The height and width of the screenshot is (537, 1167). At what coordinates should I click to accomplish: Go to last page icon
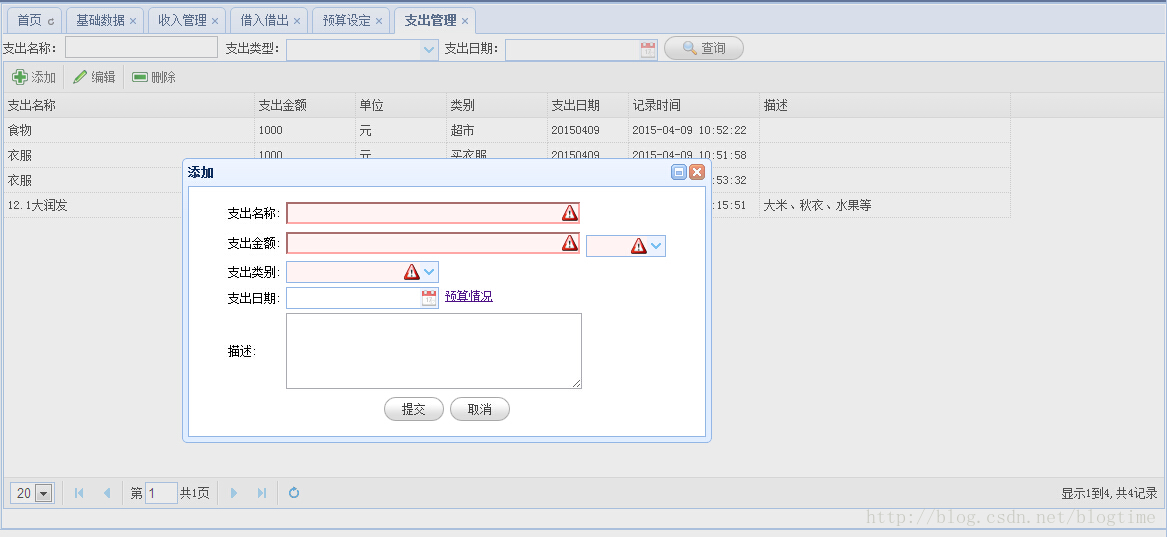pos(261,493)
